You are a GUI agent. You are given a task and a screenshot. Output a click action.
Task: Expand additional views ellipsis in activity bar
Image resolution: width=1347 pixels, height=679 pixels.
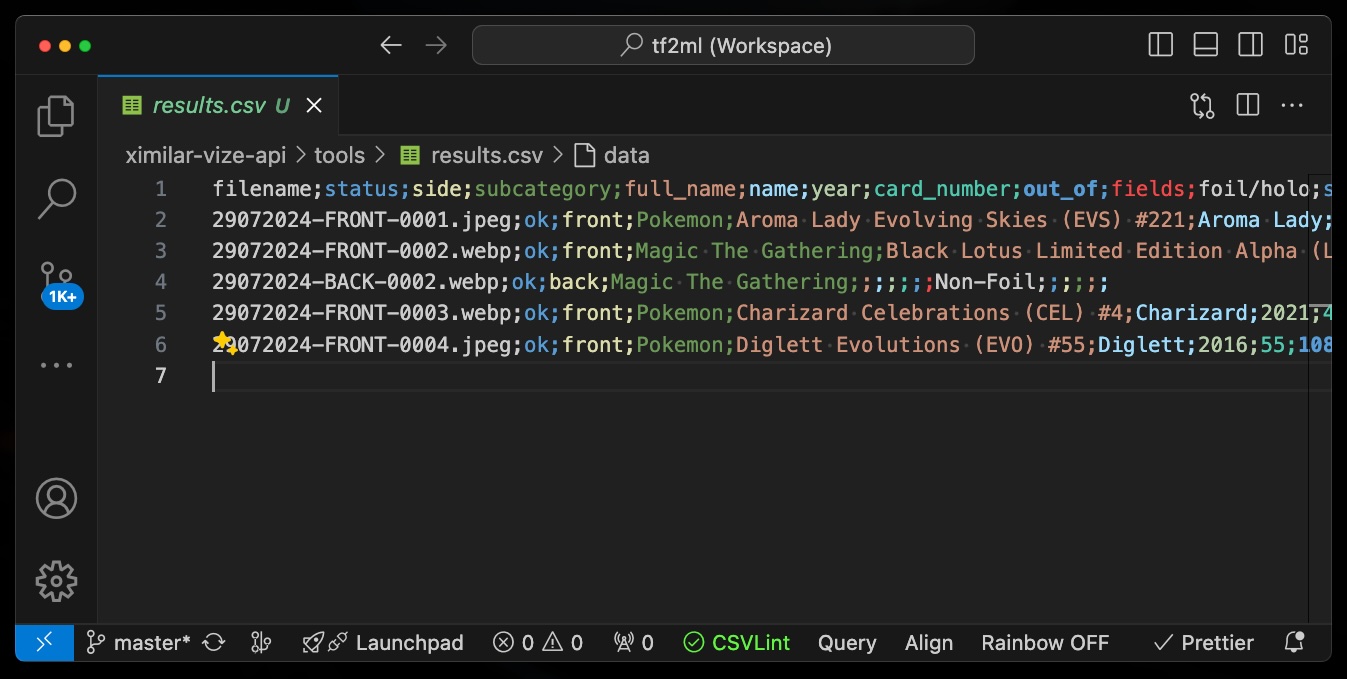(x=56, y=365)
